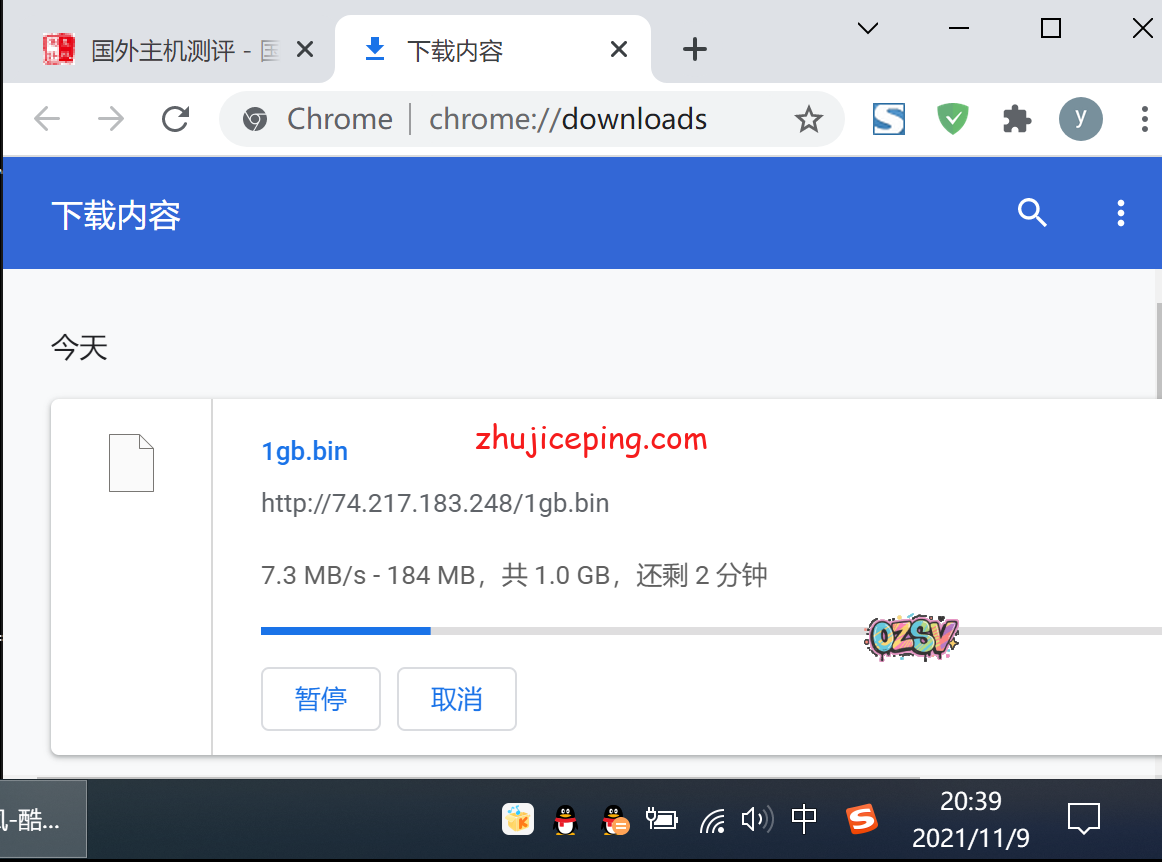Viewport: 1162px width, 862px height.
Task: Cancel the download with 取消 button
Action: (457, 699)
